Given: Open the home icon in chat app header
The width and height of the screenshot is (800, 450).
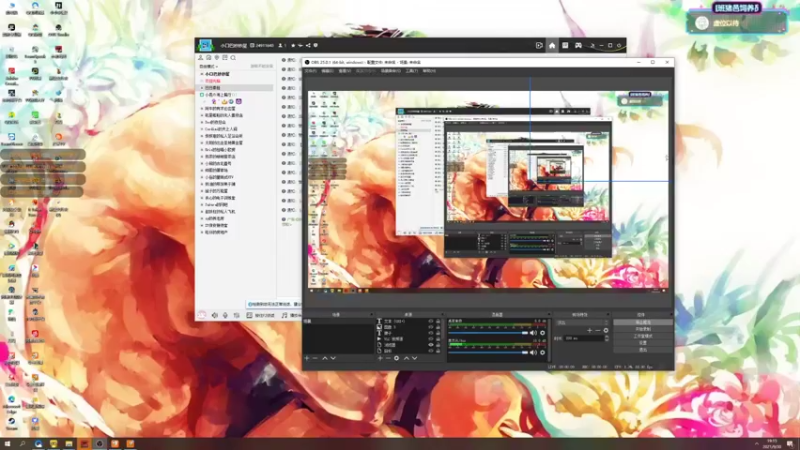Looking at the screenshot, I should point(552,45).
